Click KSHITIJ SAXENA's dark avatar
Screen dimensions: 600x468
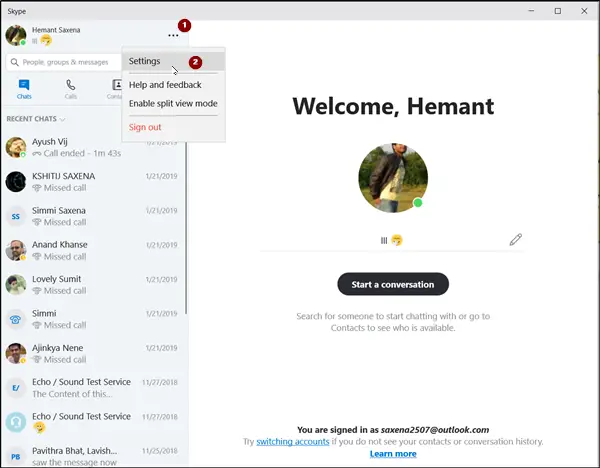[16, 182]
